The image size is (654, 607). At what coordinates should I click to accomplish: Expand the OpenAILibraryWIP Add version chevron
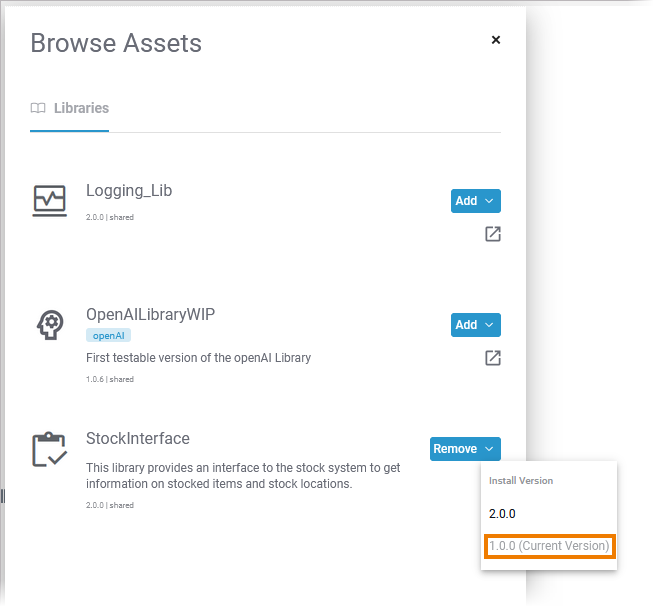[x=489, y=325]
